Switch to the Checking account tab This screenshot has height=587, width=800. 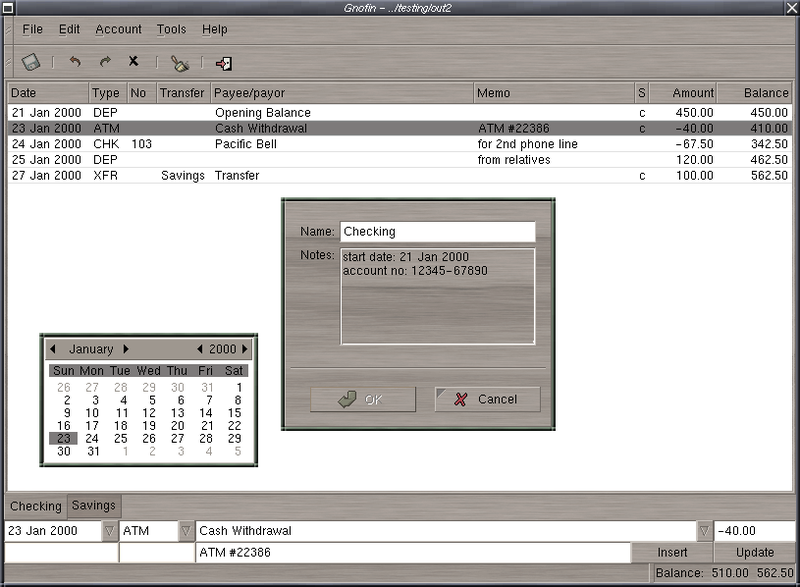tap(36, 506)
